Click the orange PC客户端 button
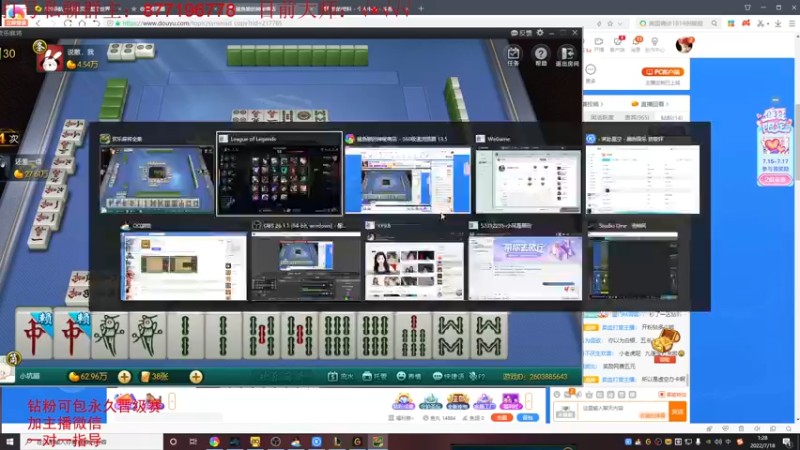Image resolution: width=800 pixels, height=450 pixels. (663, 72)
